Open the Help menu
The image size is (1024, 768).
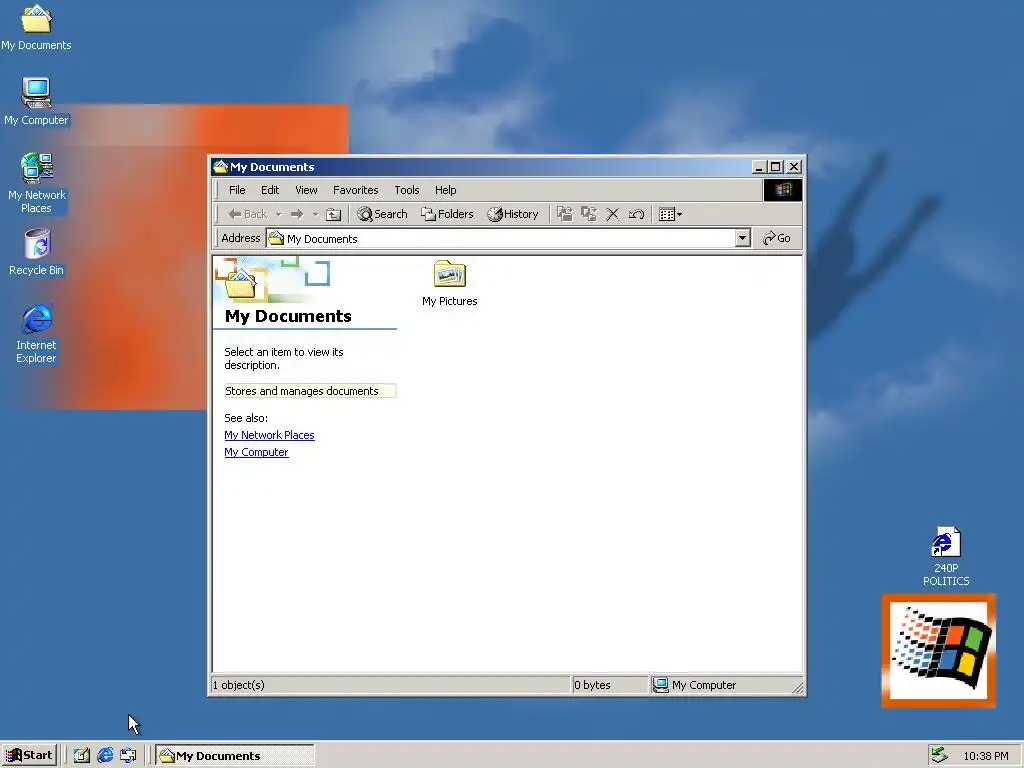445,190
